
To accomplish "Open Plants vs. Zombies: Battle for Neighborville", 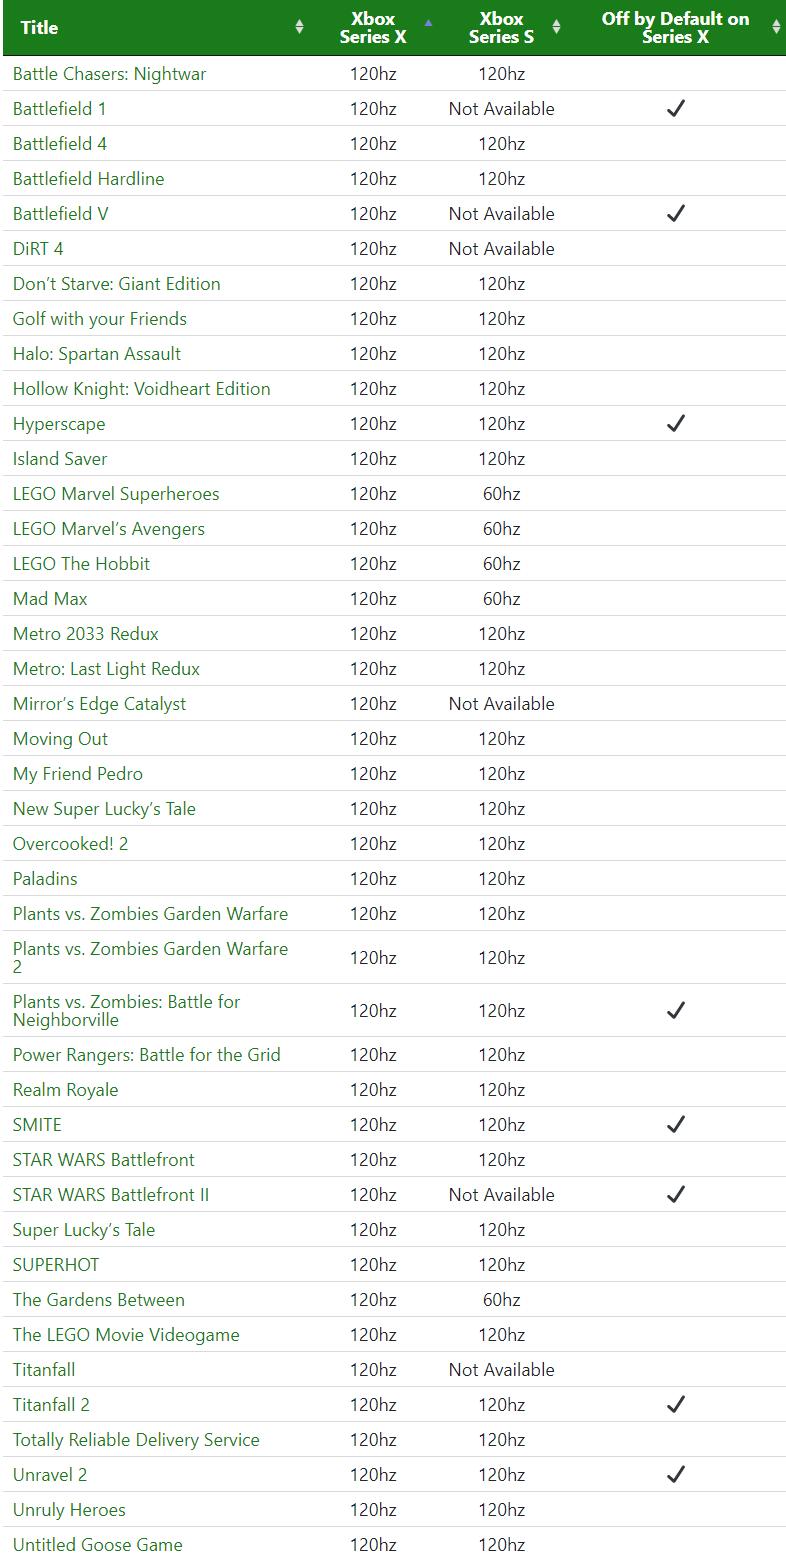I will [x=126, y=1010].
